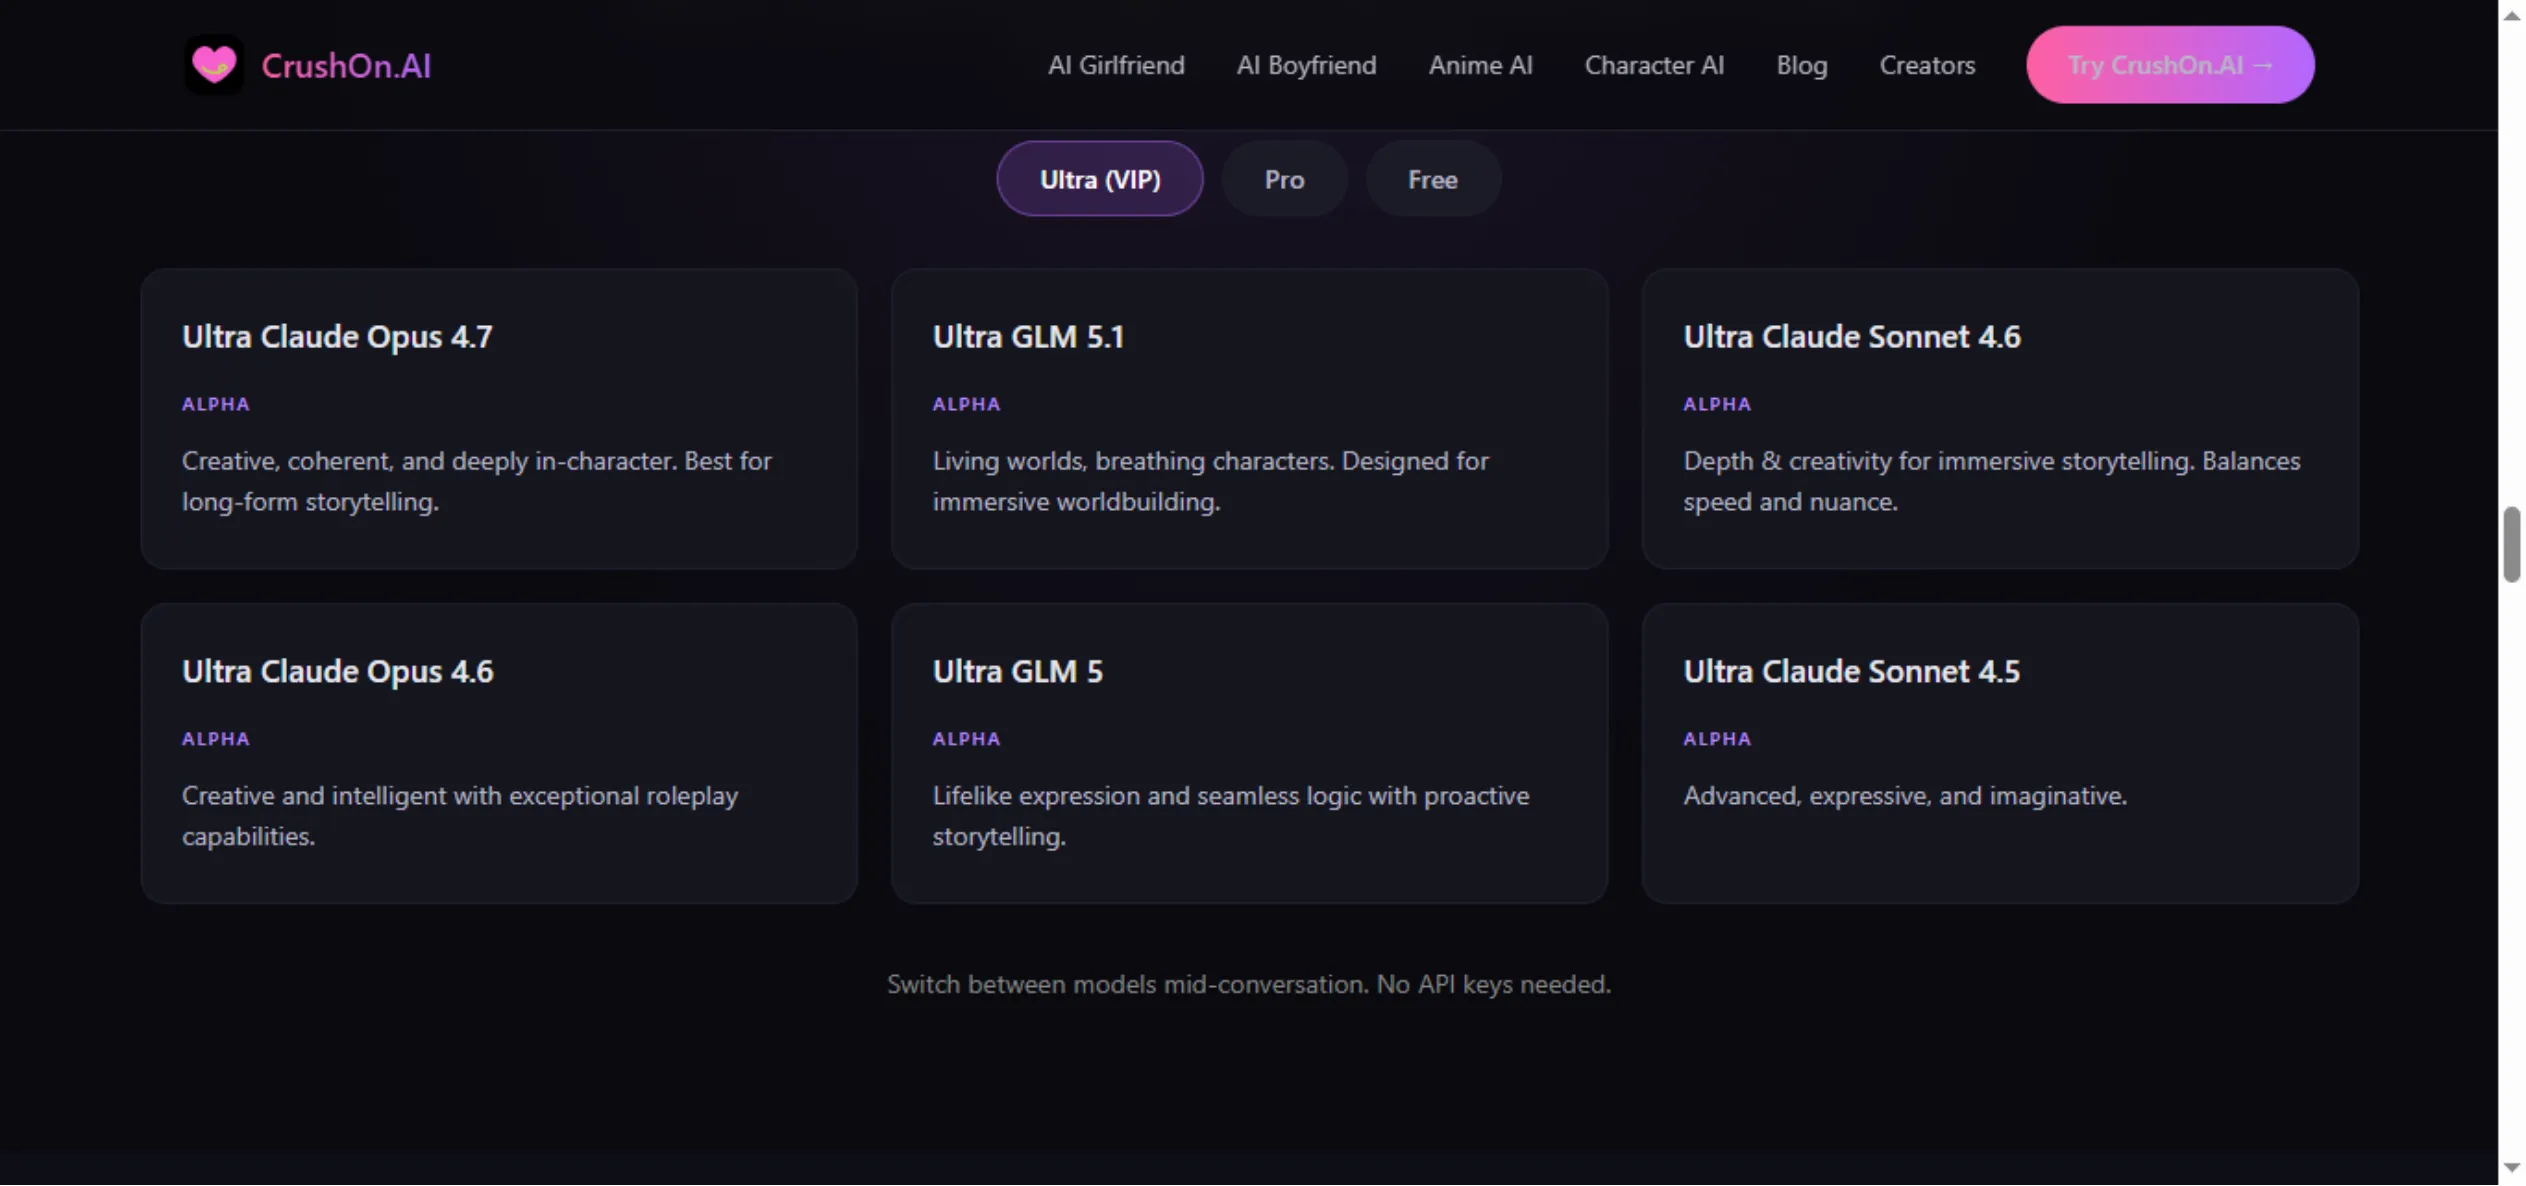Select the Ultra GLM 5.1 card title
This screenshot has width=2526, height=1186.
coord(1028,337)
